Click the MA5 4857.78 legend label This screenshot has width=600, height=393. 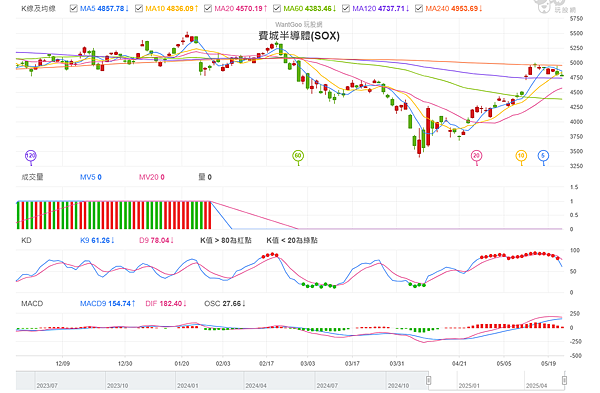click(x=104, y=8)
